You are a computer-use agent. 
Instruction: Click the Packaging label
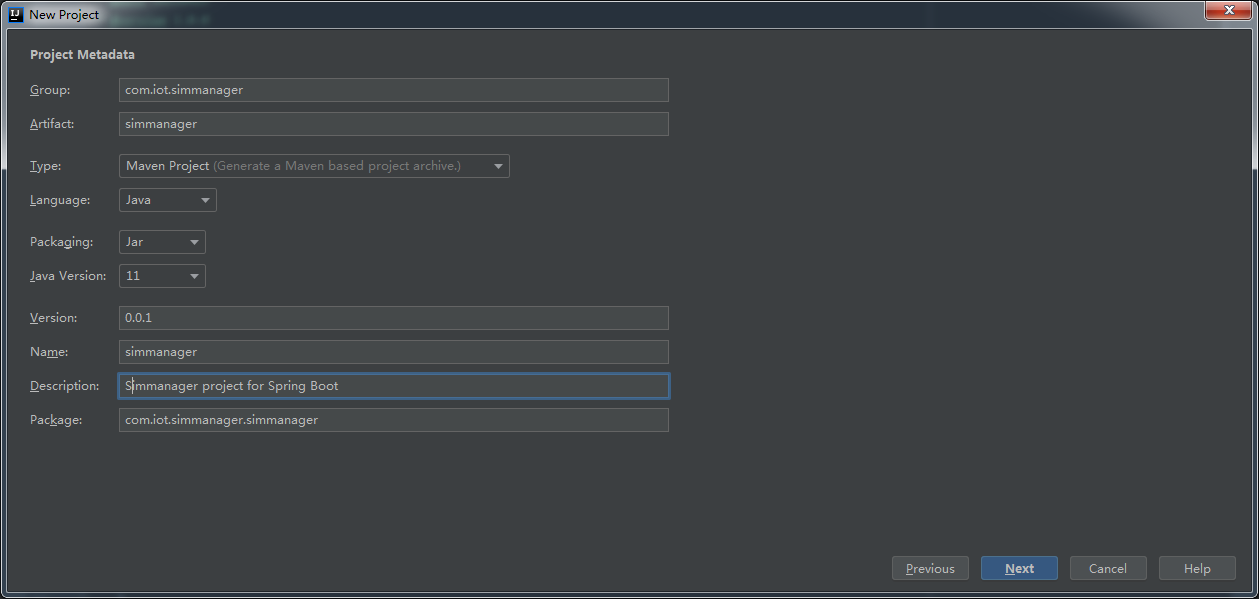tap(61, 242)
